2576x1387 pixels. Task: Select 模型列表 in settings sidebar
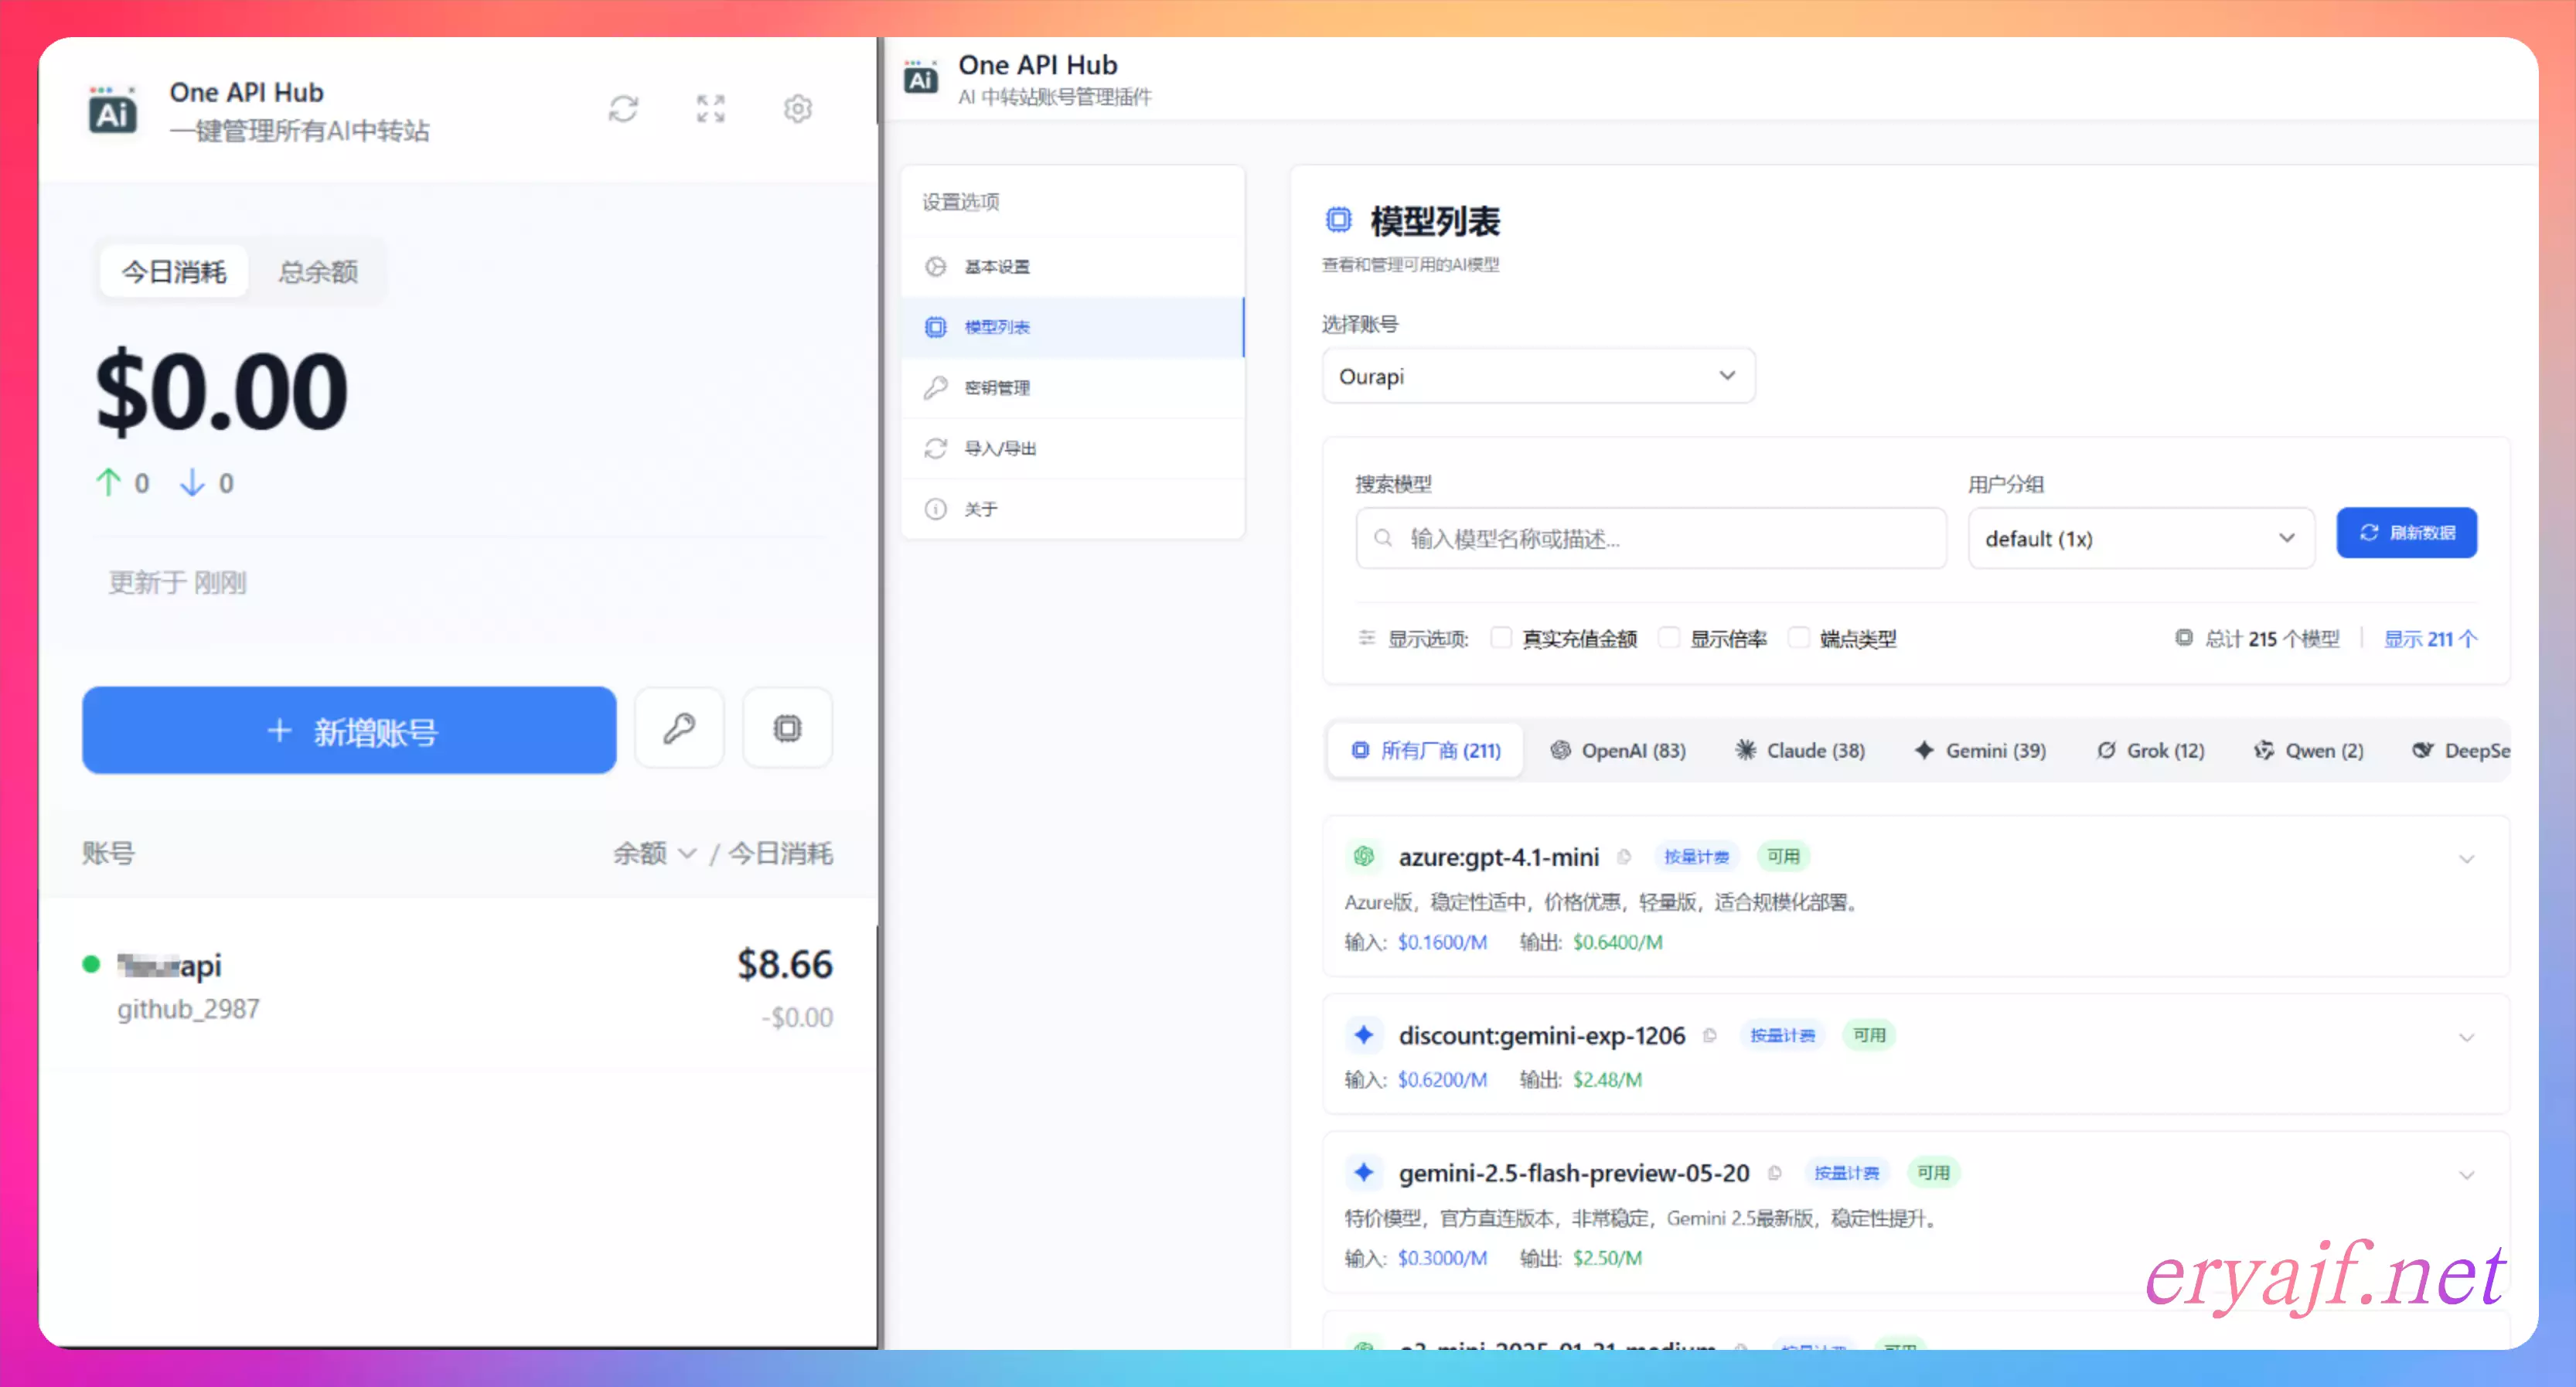point(1072,327)
